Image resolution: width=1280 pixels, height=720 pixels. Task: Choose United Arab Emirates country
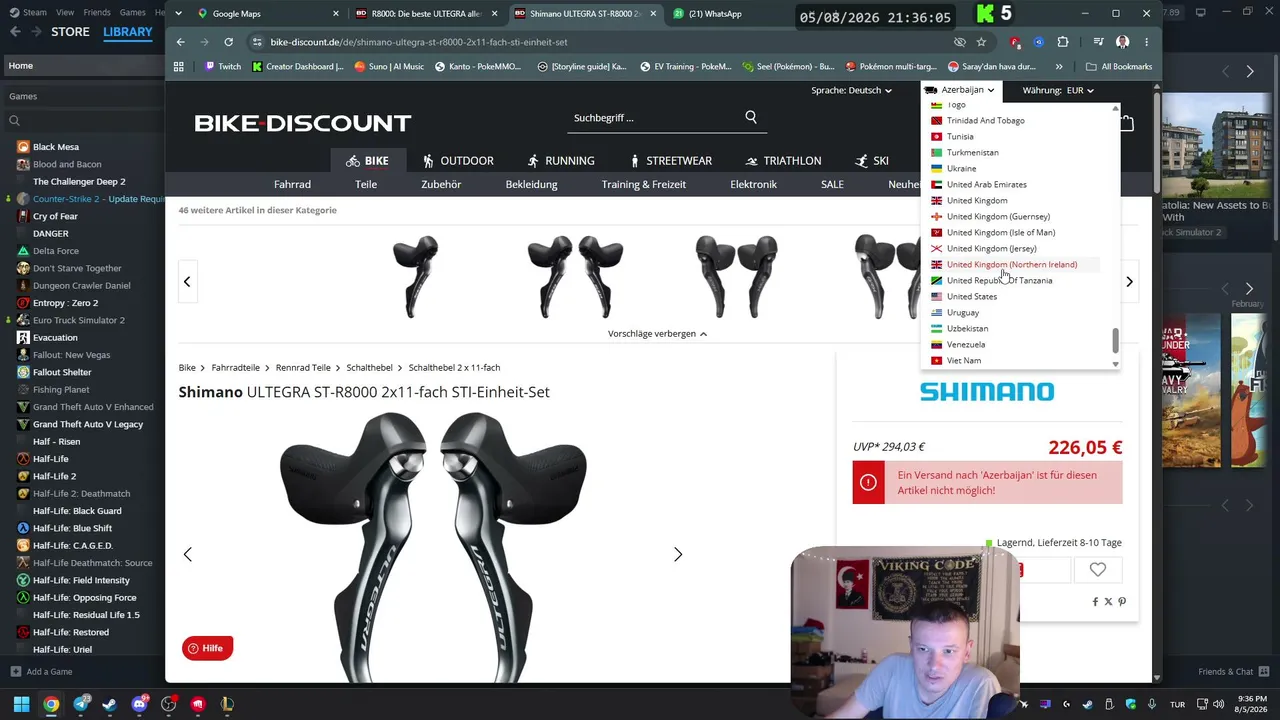coord(987,185)
